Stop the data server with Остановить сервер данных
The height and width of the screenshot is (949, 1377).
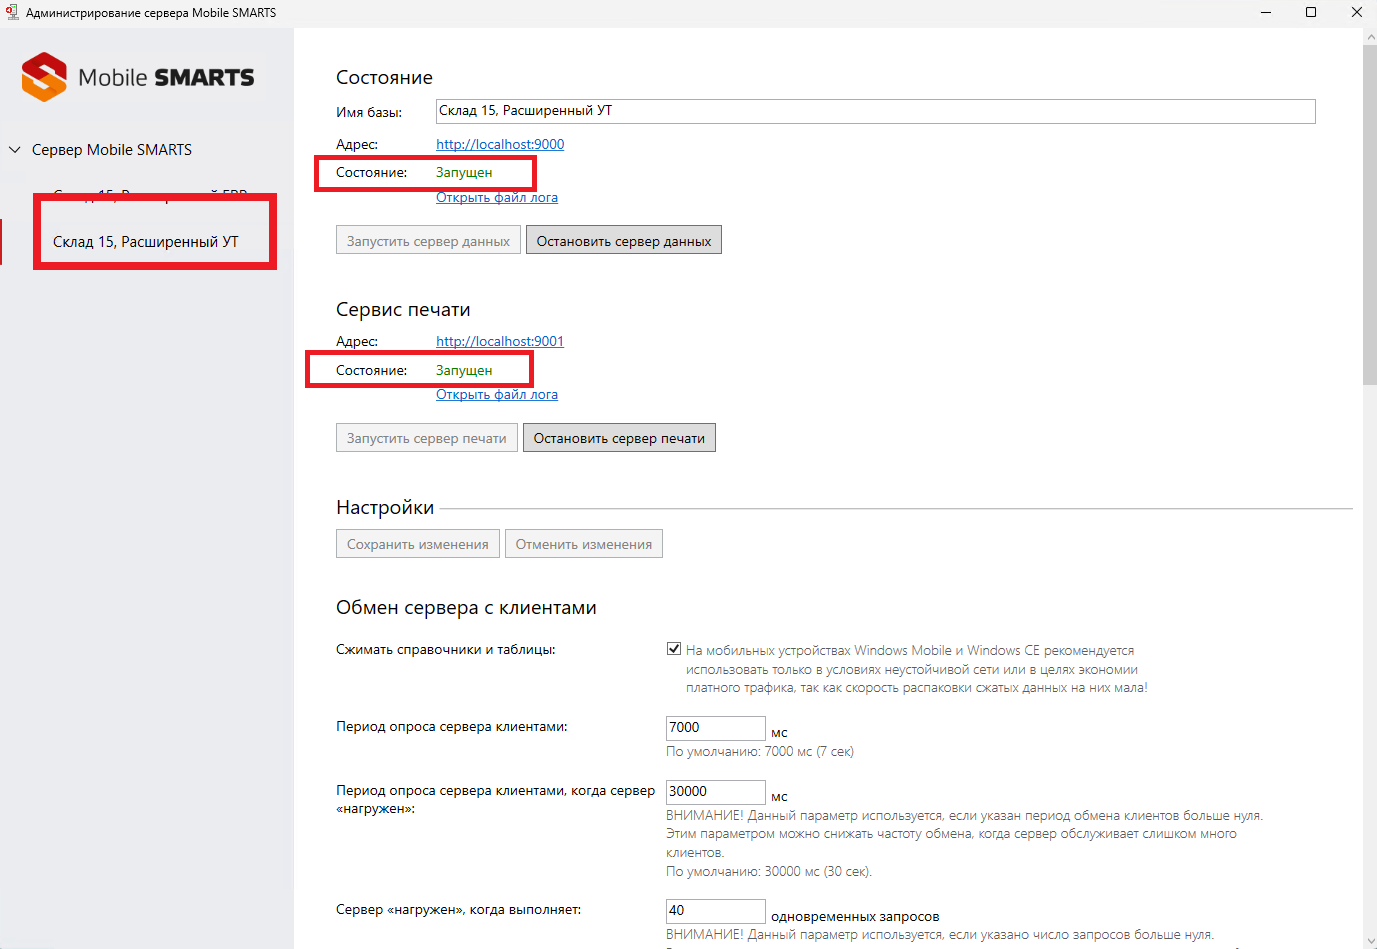[x=623, y=241]
